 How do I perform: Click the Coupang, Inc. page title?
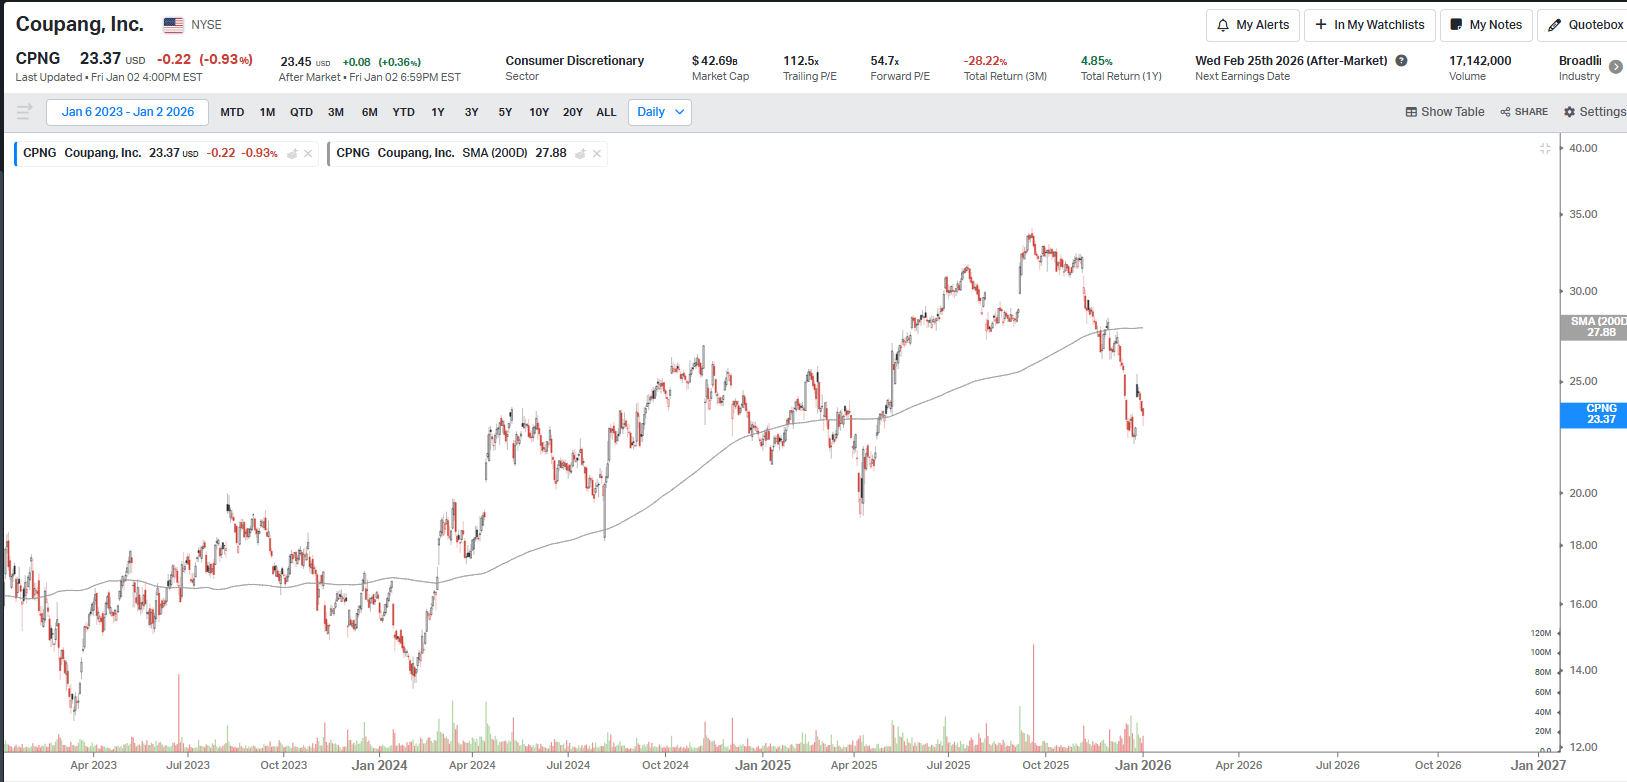[80, 24]
